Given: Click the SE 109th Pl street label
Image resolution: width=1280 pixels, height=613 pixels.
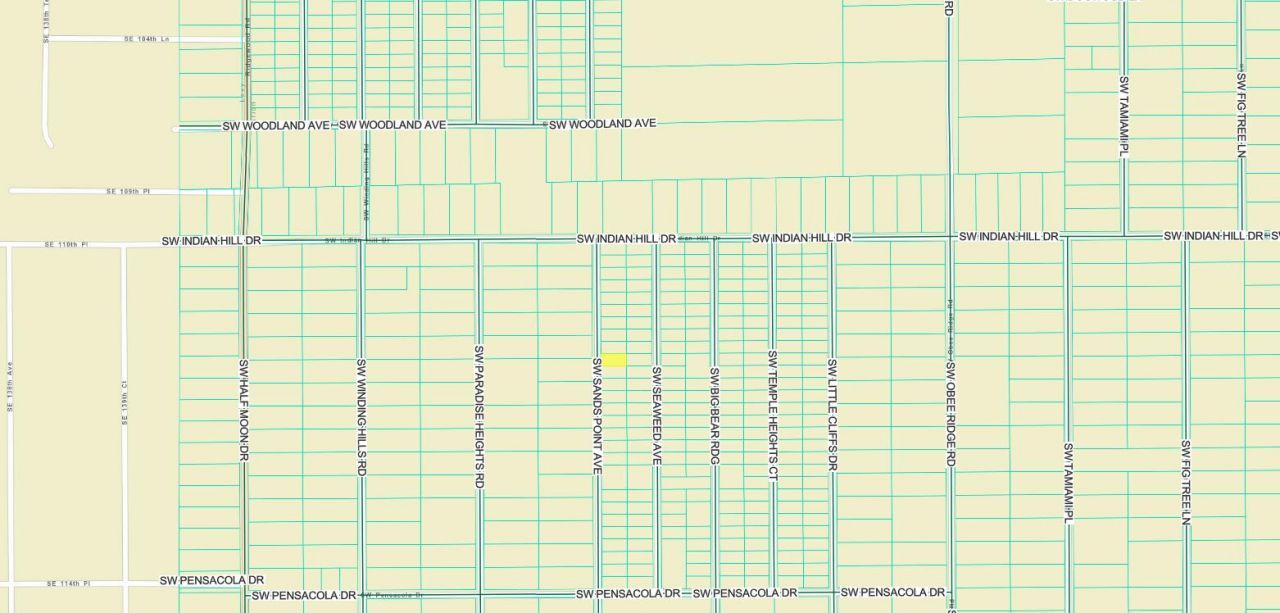Looking at the screenshot, I should pos(128,191).
